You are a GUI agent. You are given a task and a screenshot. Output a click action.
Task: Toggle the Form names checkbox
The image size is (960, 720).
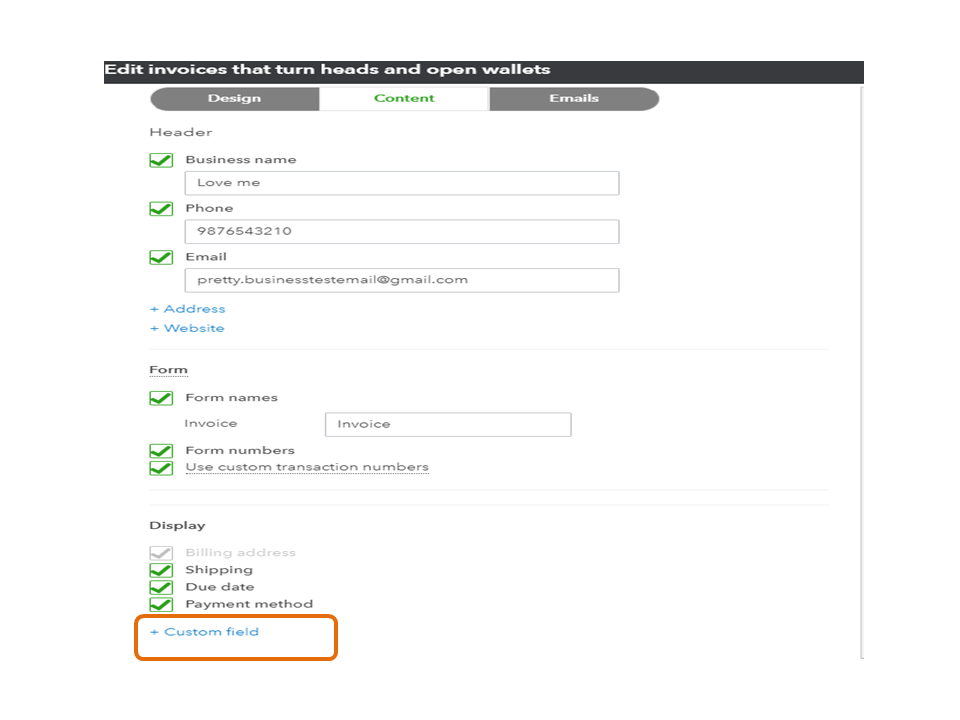[x=161, y=398]
